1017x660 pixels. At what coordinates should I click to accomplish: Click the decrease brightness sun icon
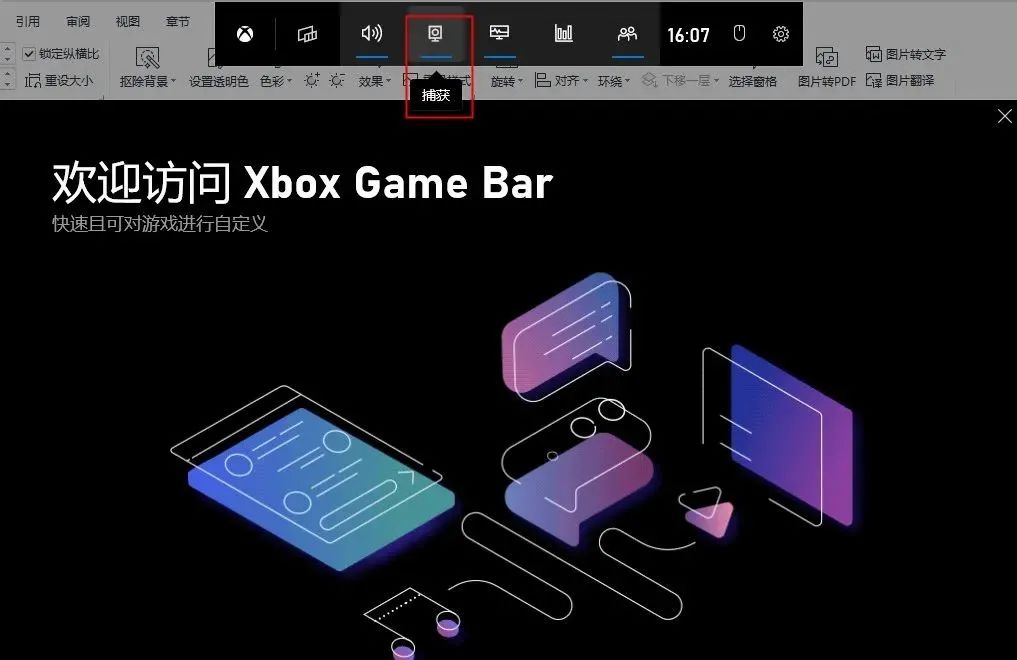pos(337,80)
